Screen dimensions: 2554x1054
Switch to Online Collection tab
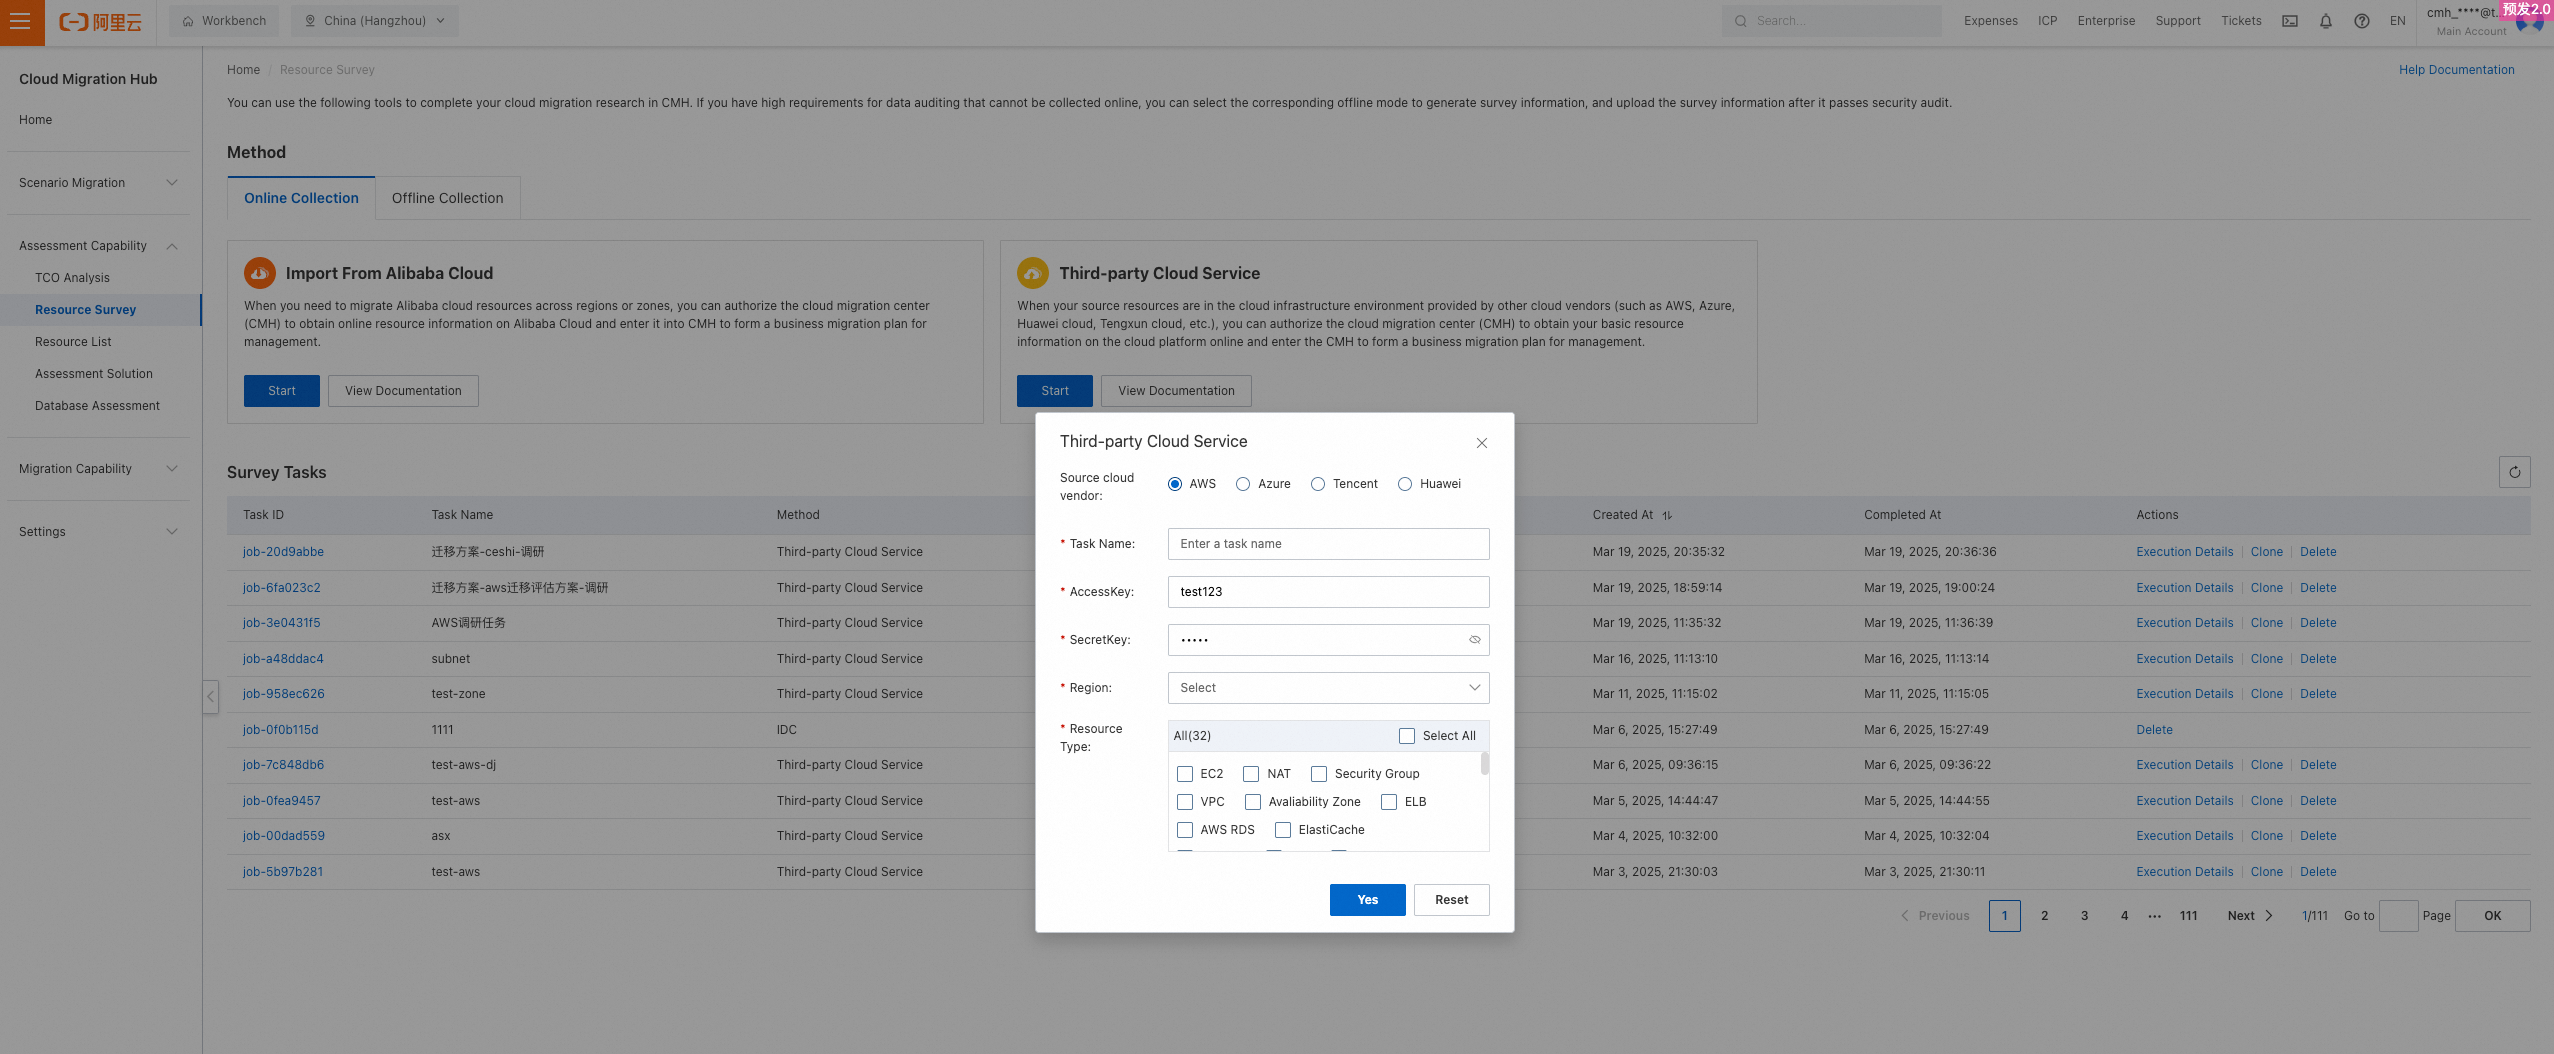pos(301,198)
